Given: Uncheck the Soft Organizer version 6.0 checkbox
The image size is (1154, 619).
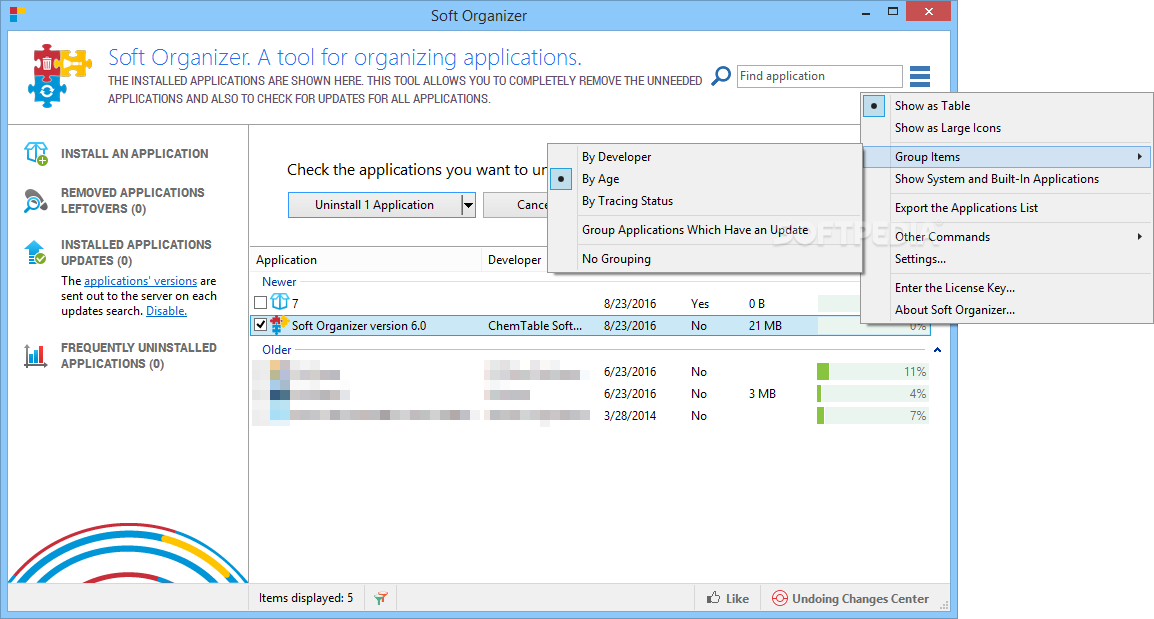Looking at the screenshot, I should (261, 325).
